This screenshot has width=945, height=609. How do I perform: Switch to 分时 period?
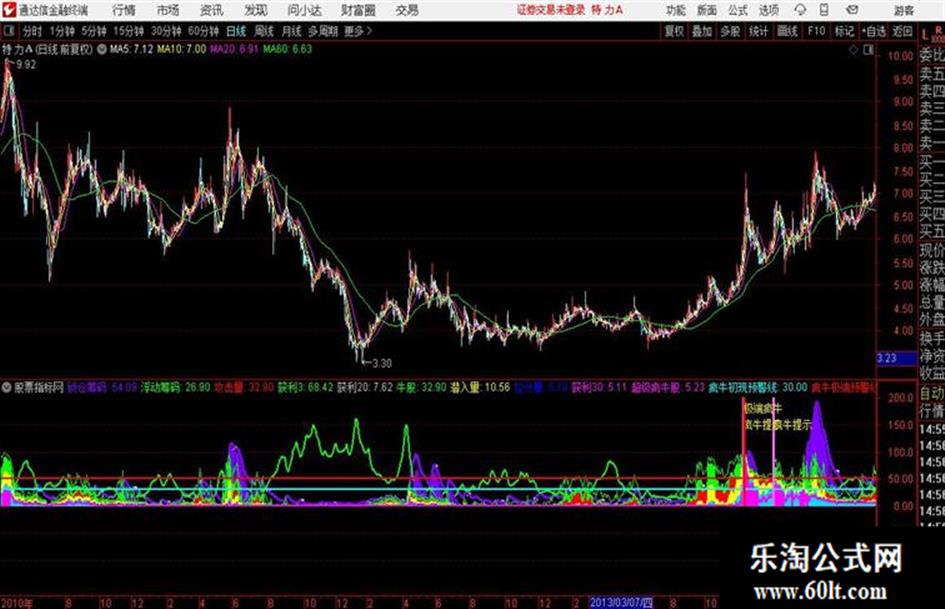click(33, 31)
